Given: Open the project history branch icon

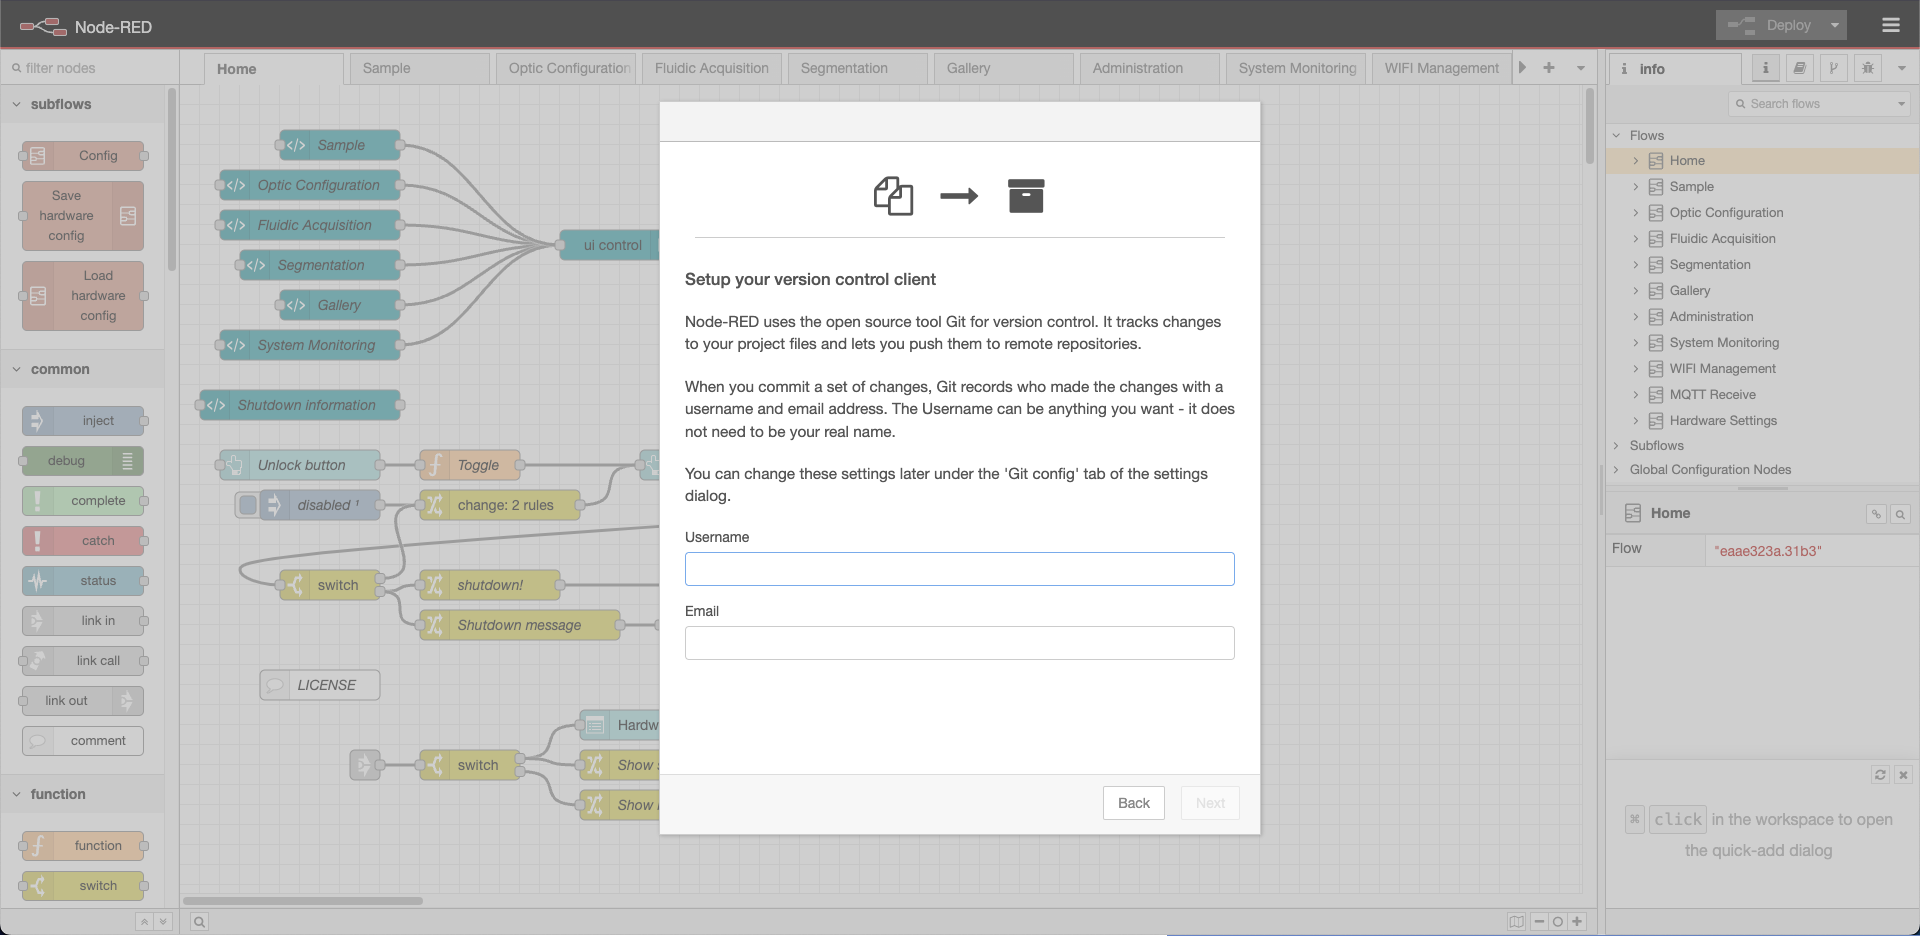Looking at the screenshot, I should 1833,68.
